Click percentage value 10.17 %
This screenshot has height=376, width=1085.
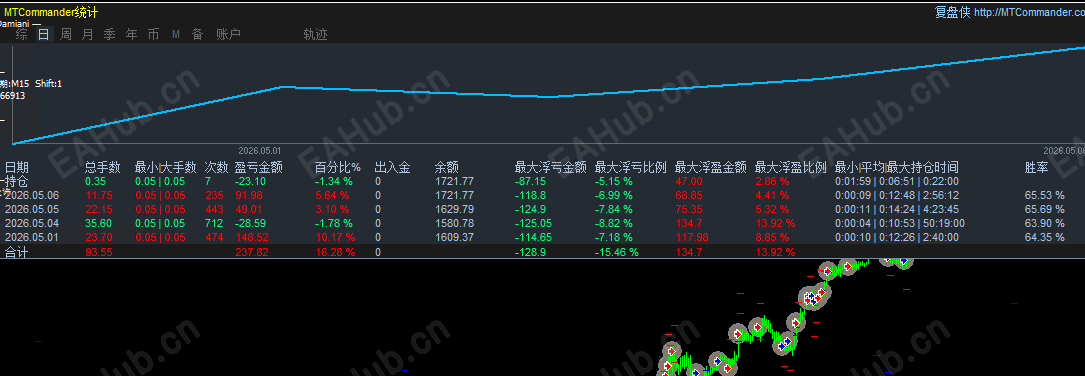coord(335,237)
